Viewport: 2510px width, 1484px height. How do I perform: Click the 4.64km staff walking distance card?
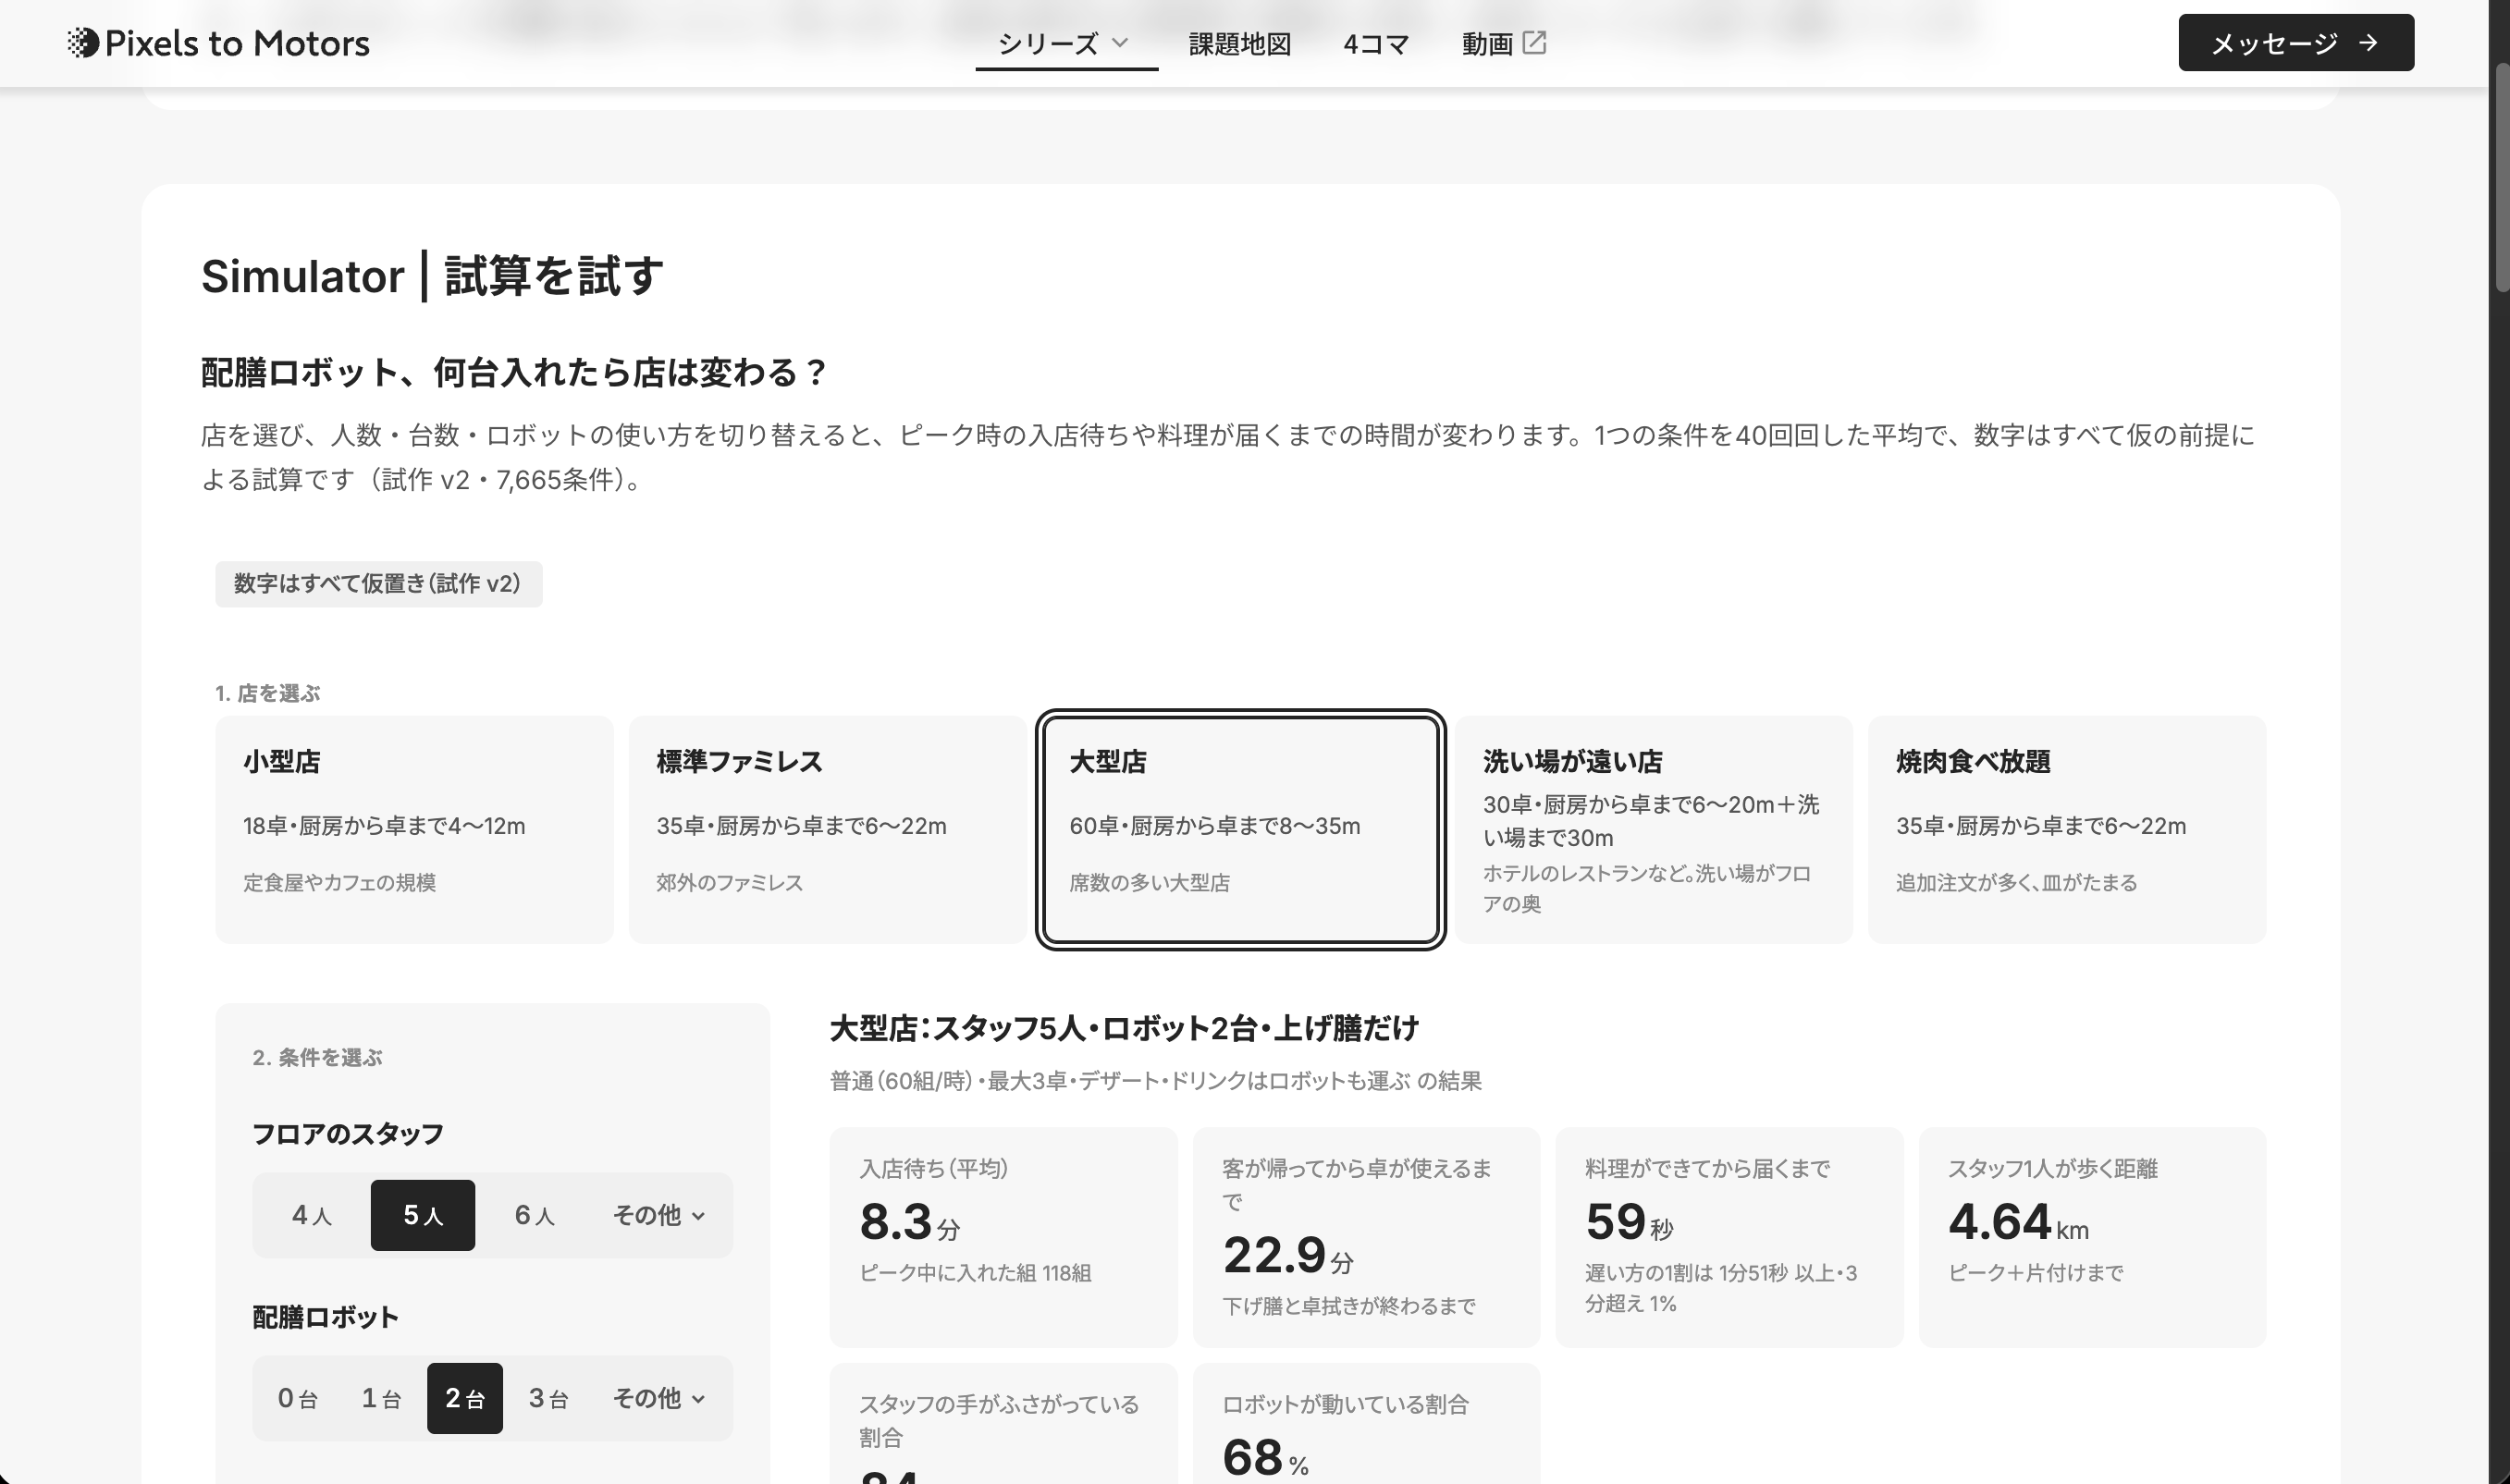2092,1237
